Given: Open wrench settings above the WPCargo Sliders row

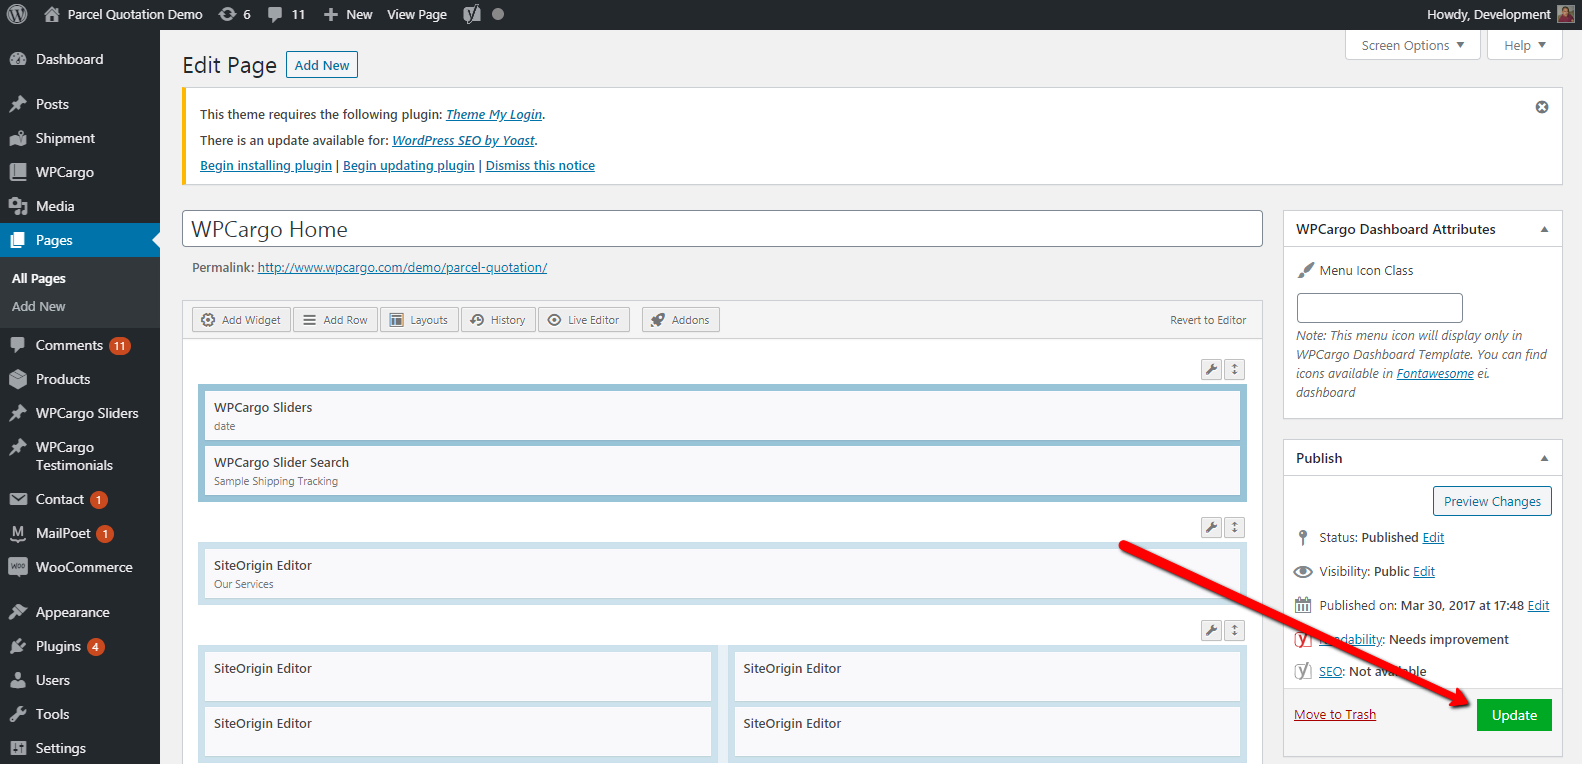Looking at the screenshot, I should (1211, 369).
